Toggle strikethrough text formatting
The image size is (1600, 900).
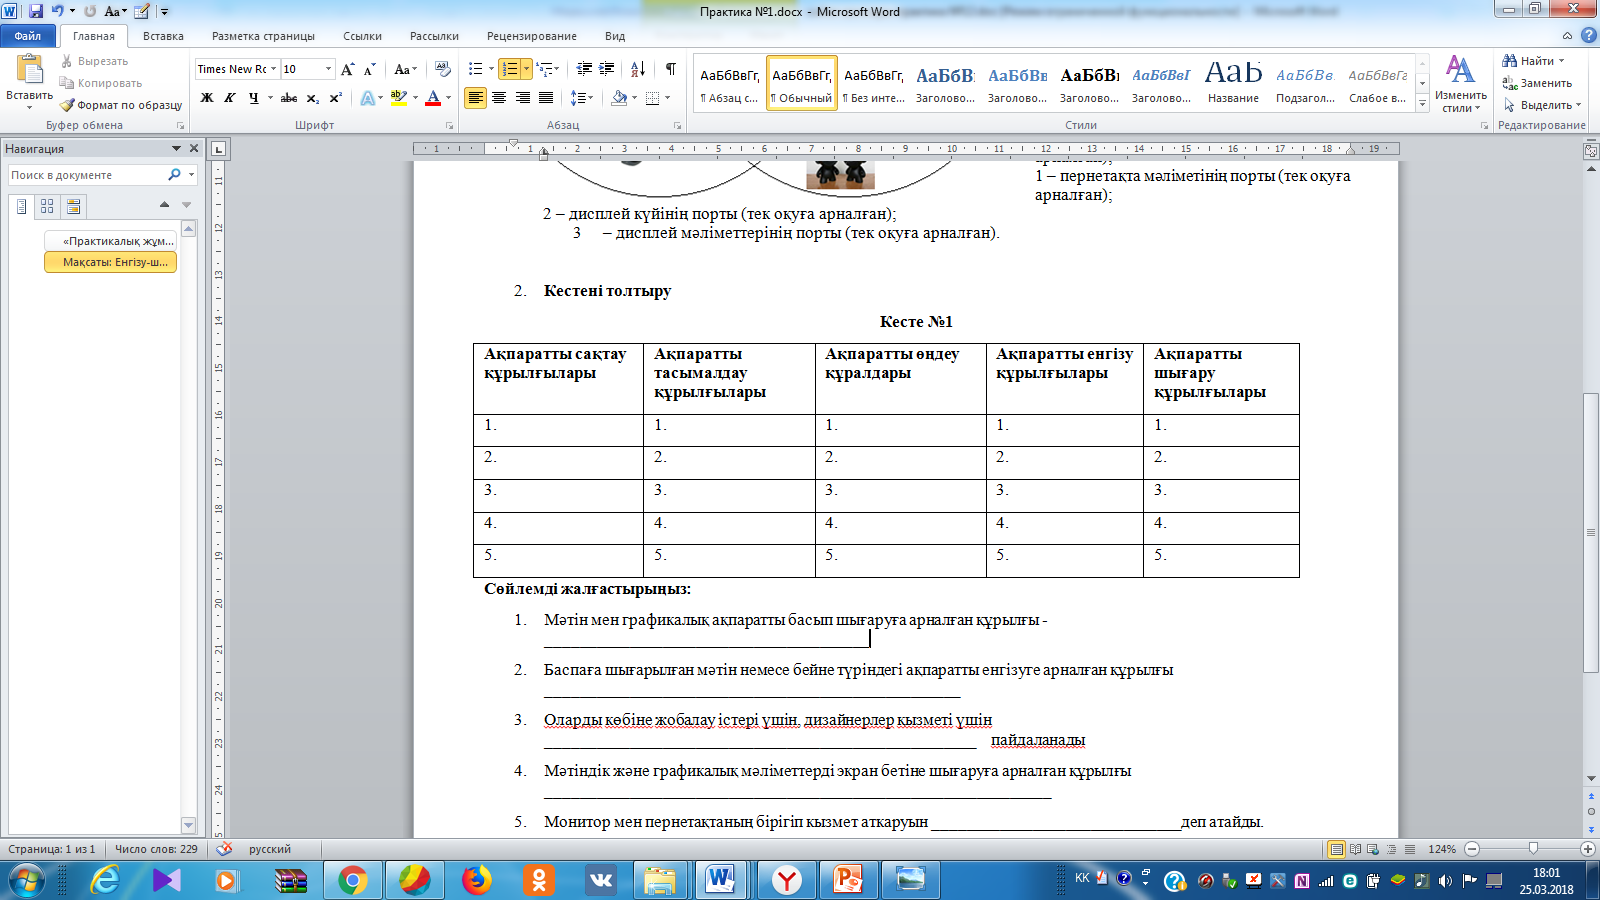pyautogui.click(x=289, y=98)
